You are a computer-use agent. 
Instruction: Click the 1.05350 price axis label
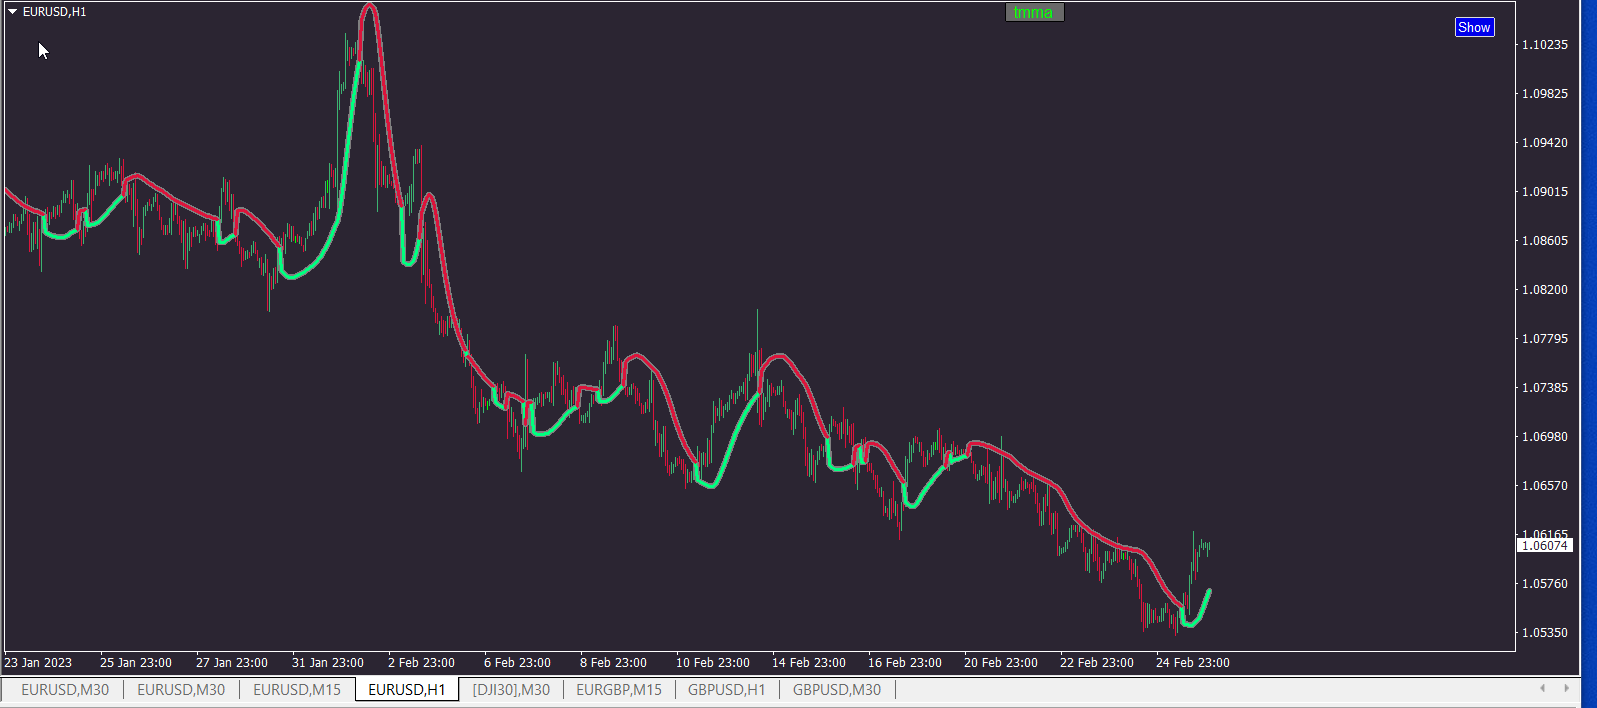(x=1545, y=632)
